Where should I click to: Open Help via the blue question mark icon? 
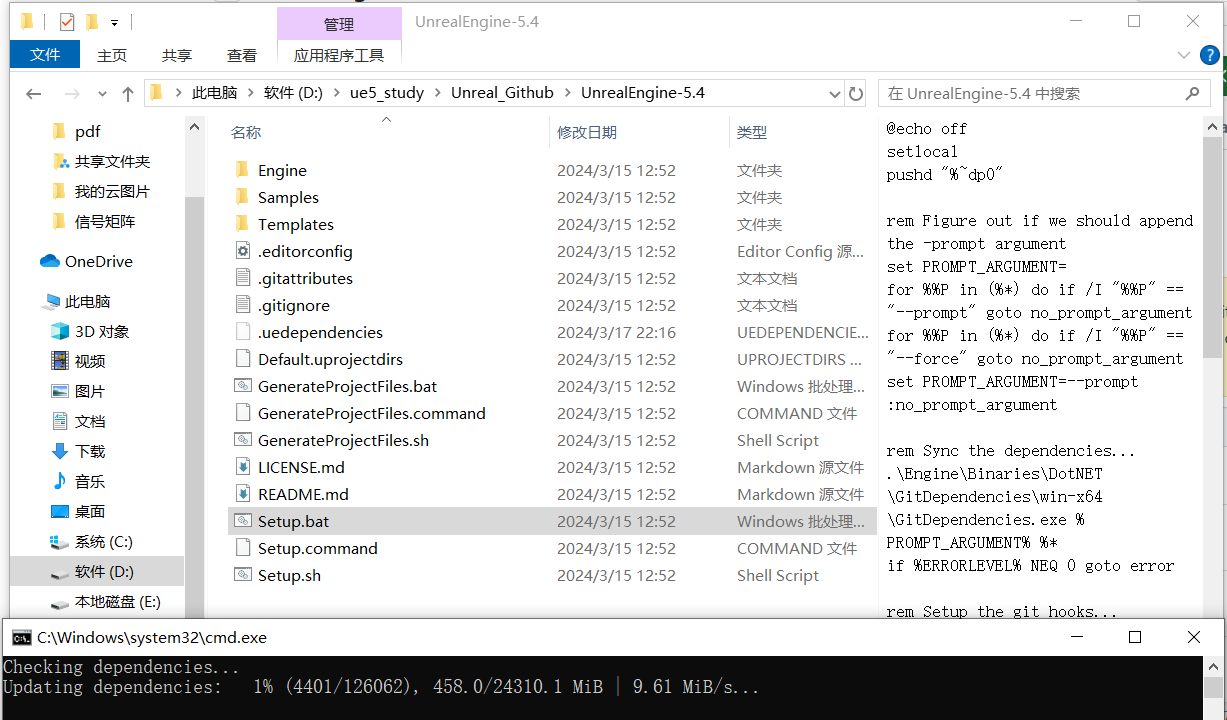coord(1208,56)
